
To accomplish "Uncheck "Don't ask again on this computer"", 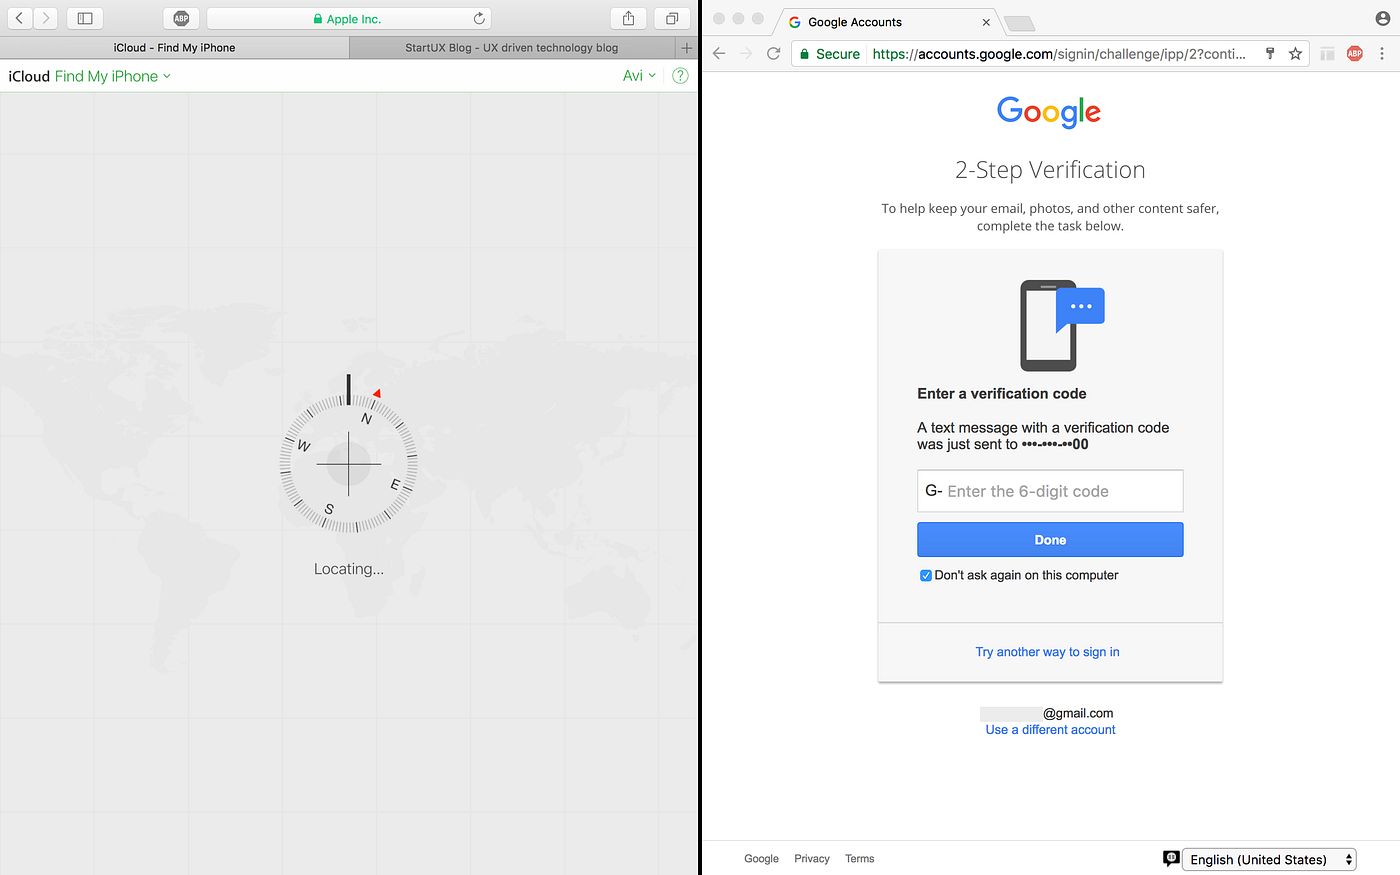I will point(925,575).
